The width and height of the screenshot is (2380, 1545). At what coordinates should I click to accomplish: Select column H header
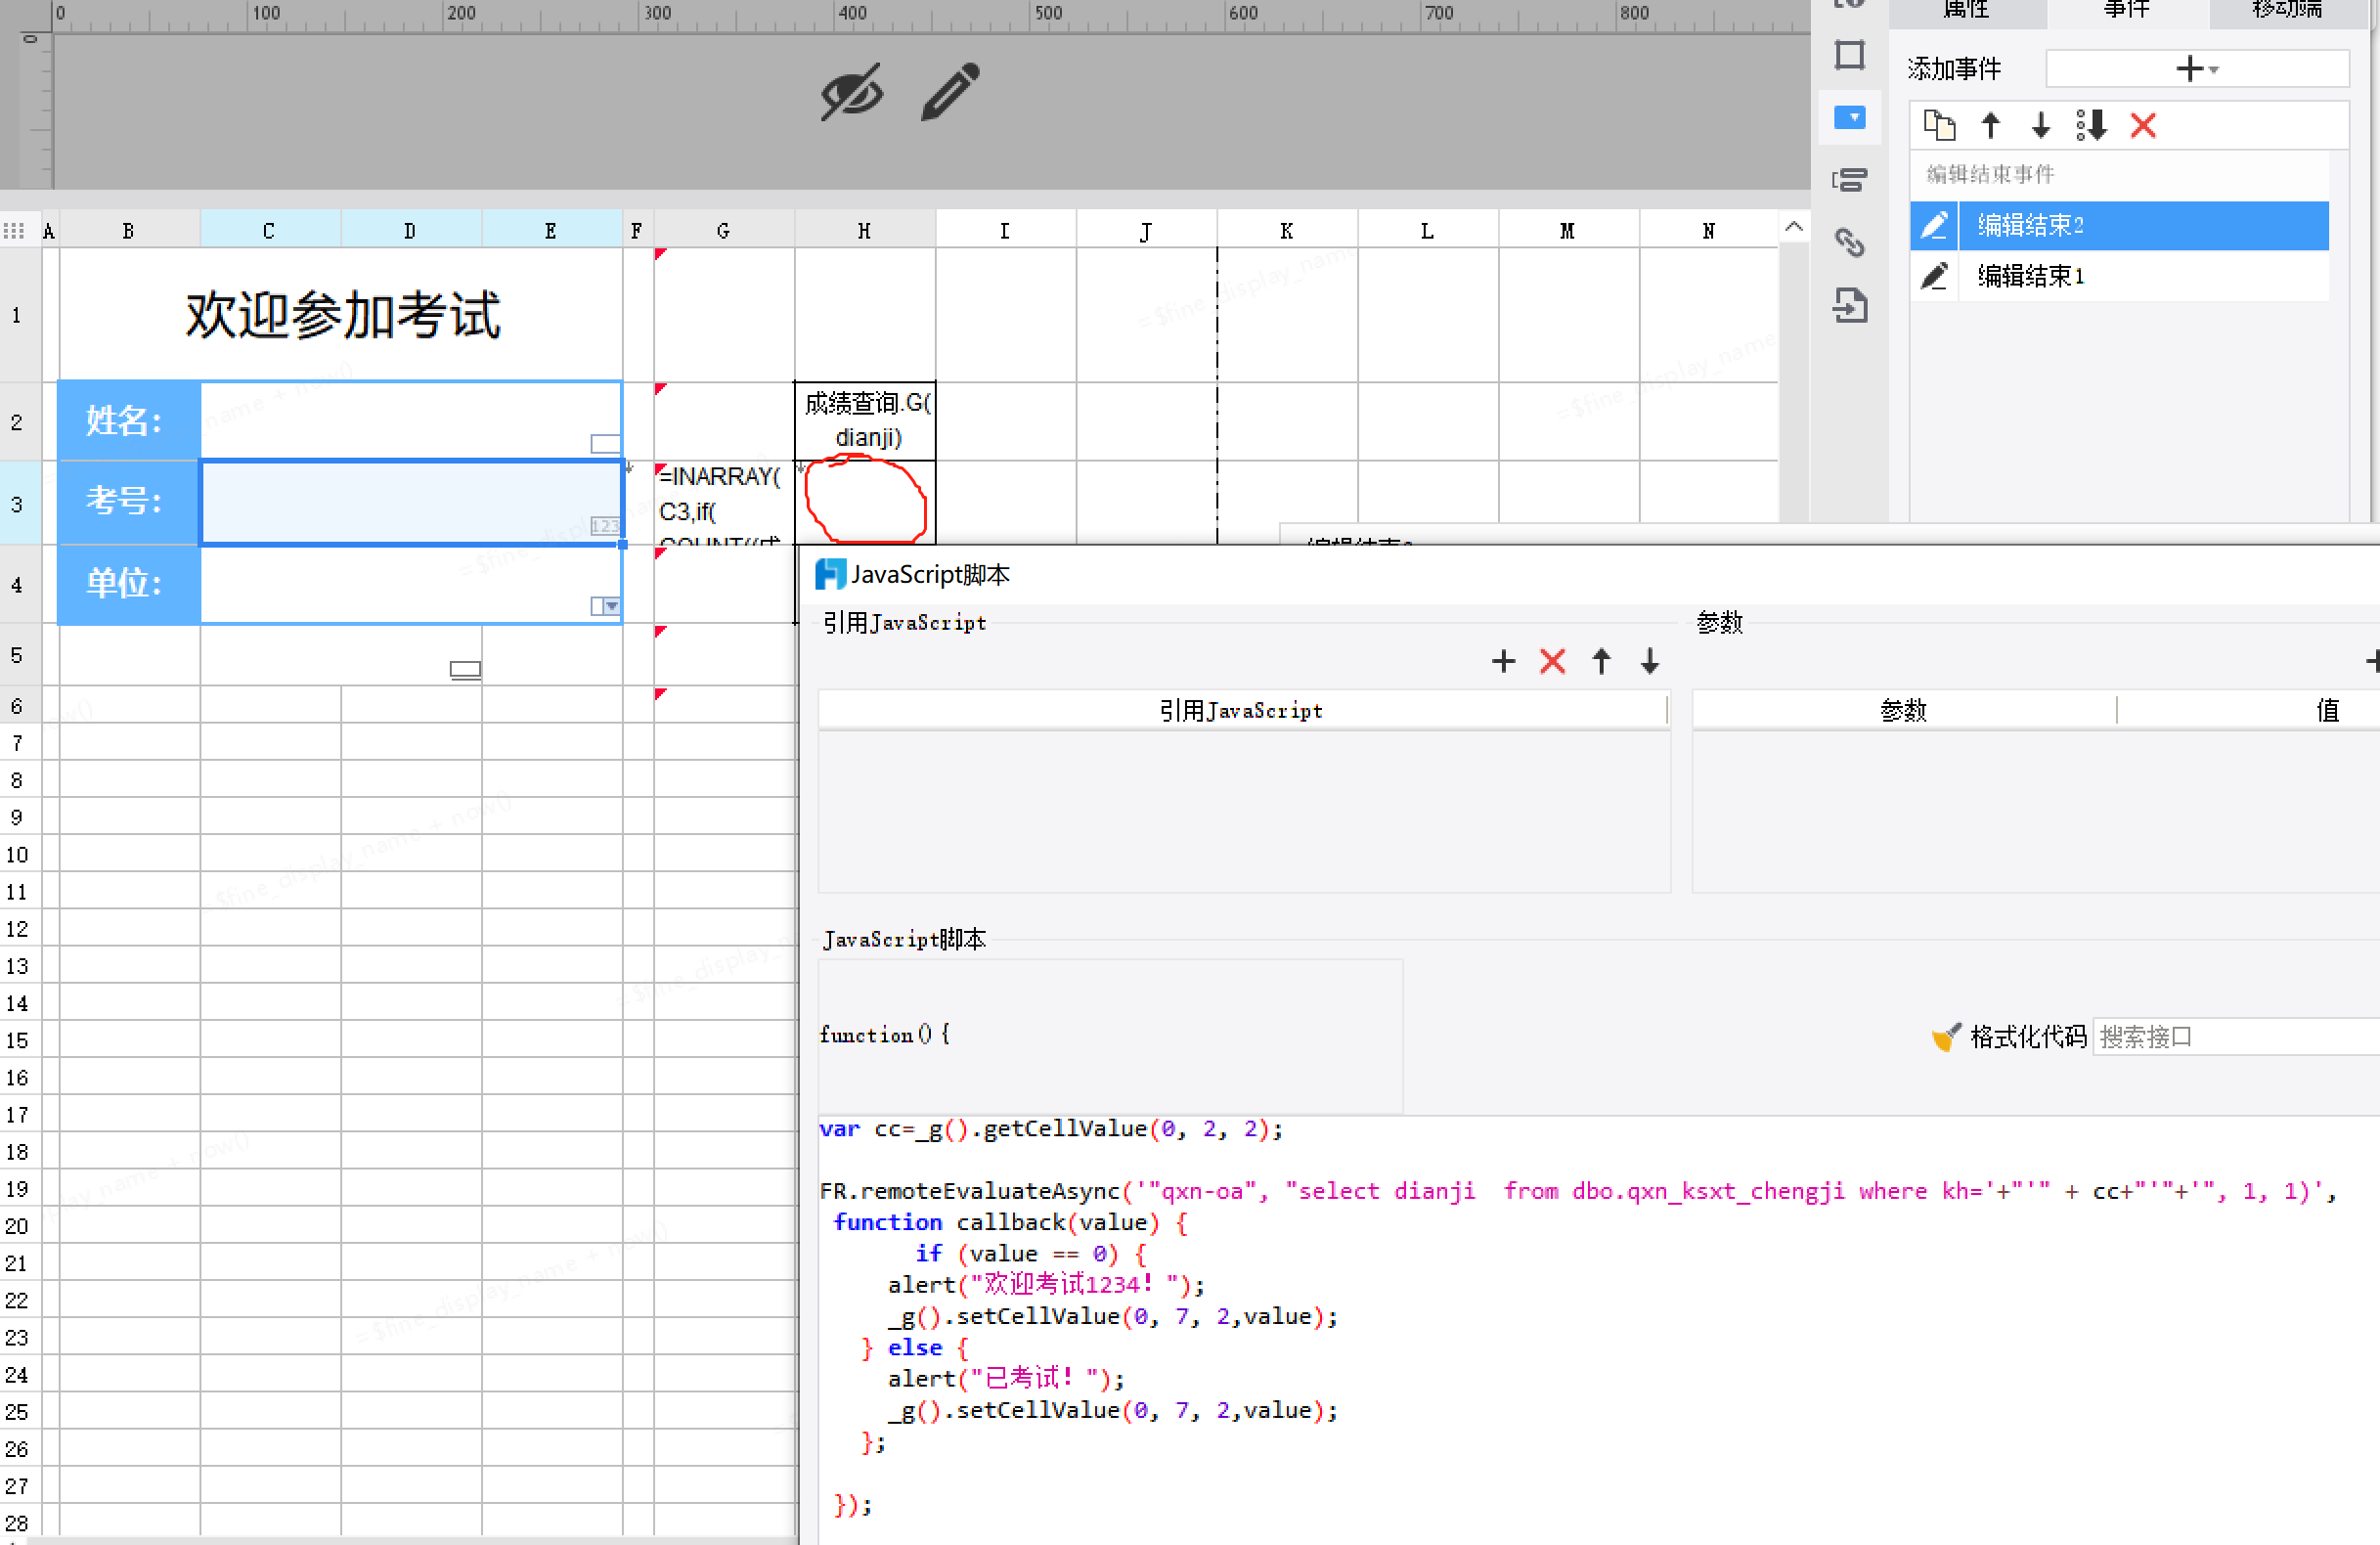click(865, 231)
